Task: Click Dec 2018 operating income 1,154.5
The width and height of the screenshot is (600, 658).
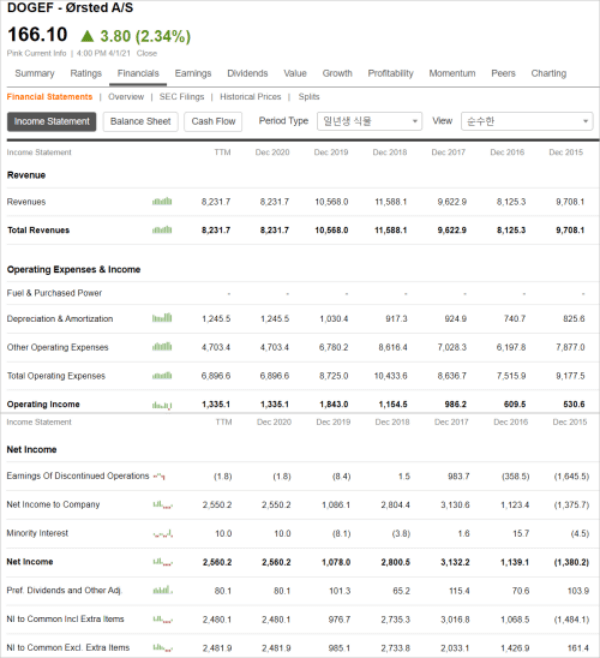Action: coord(393,405)
